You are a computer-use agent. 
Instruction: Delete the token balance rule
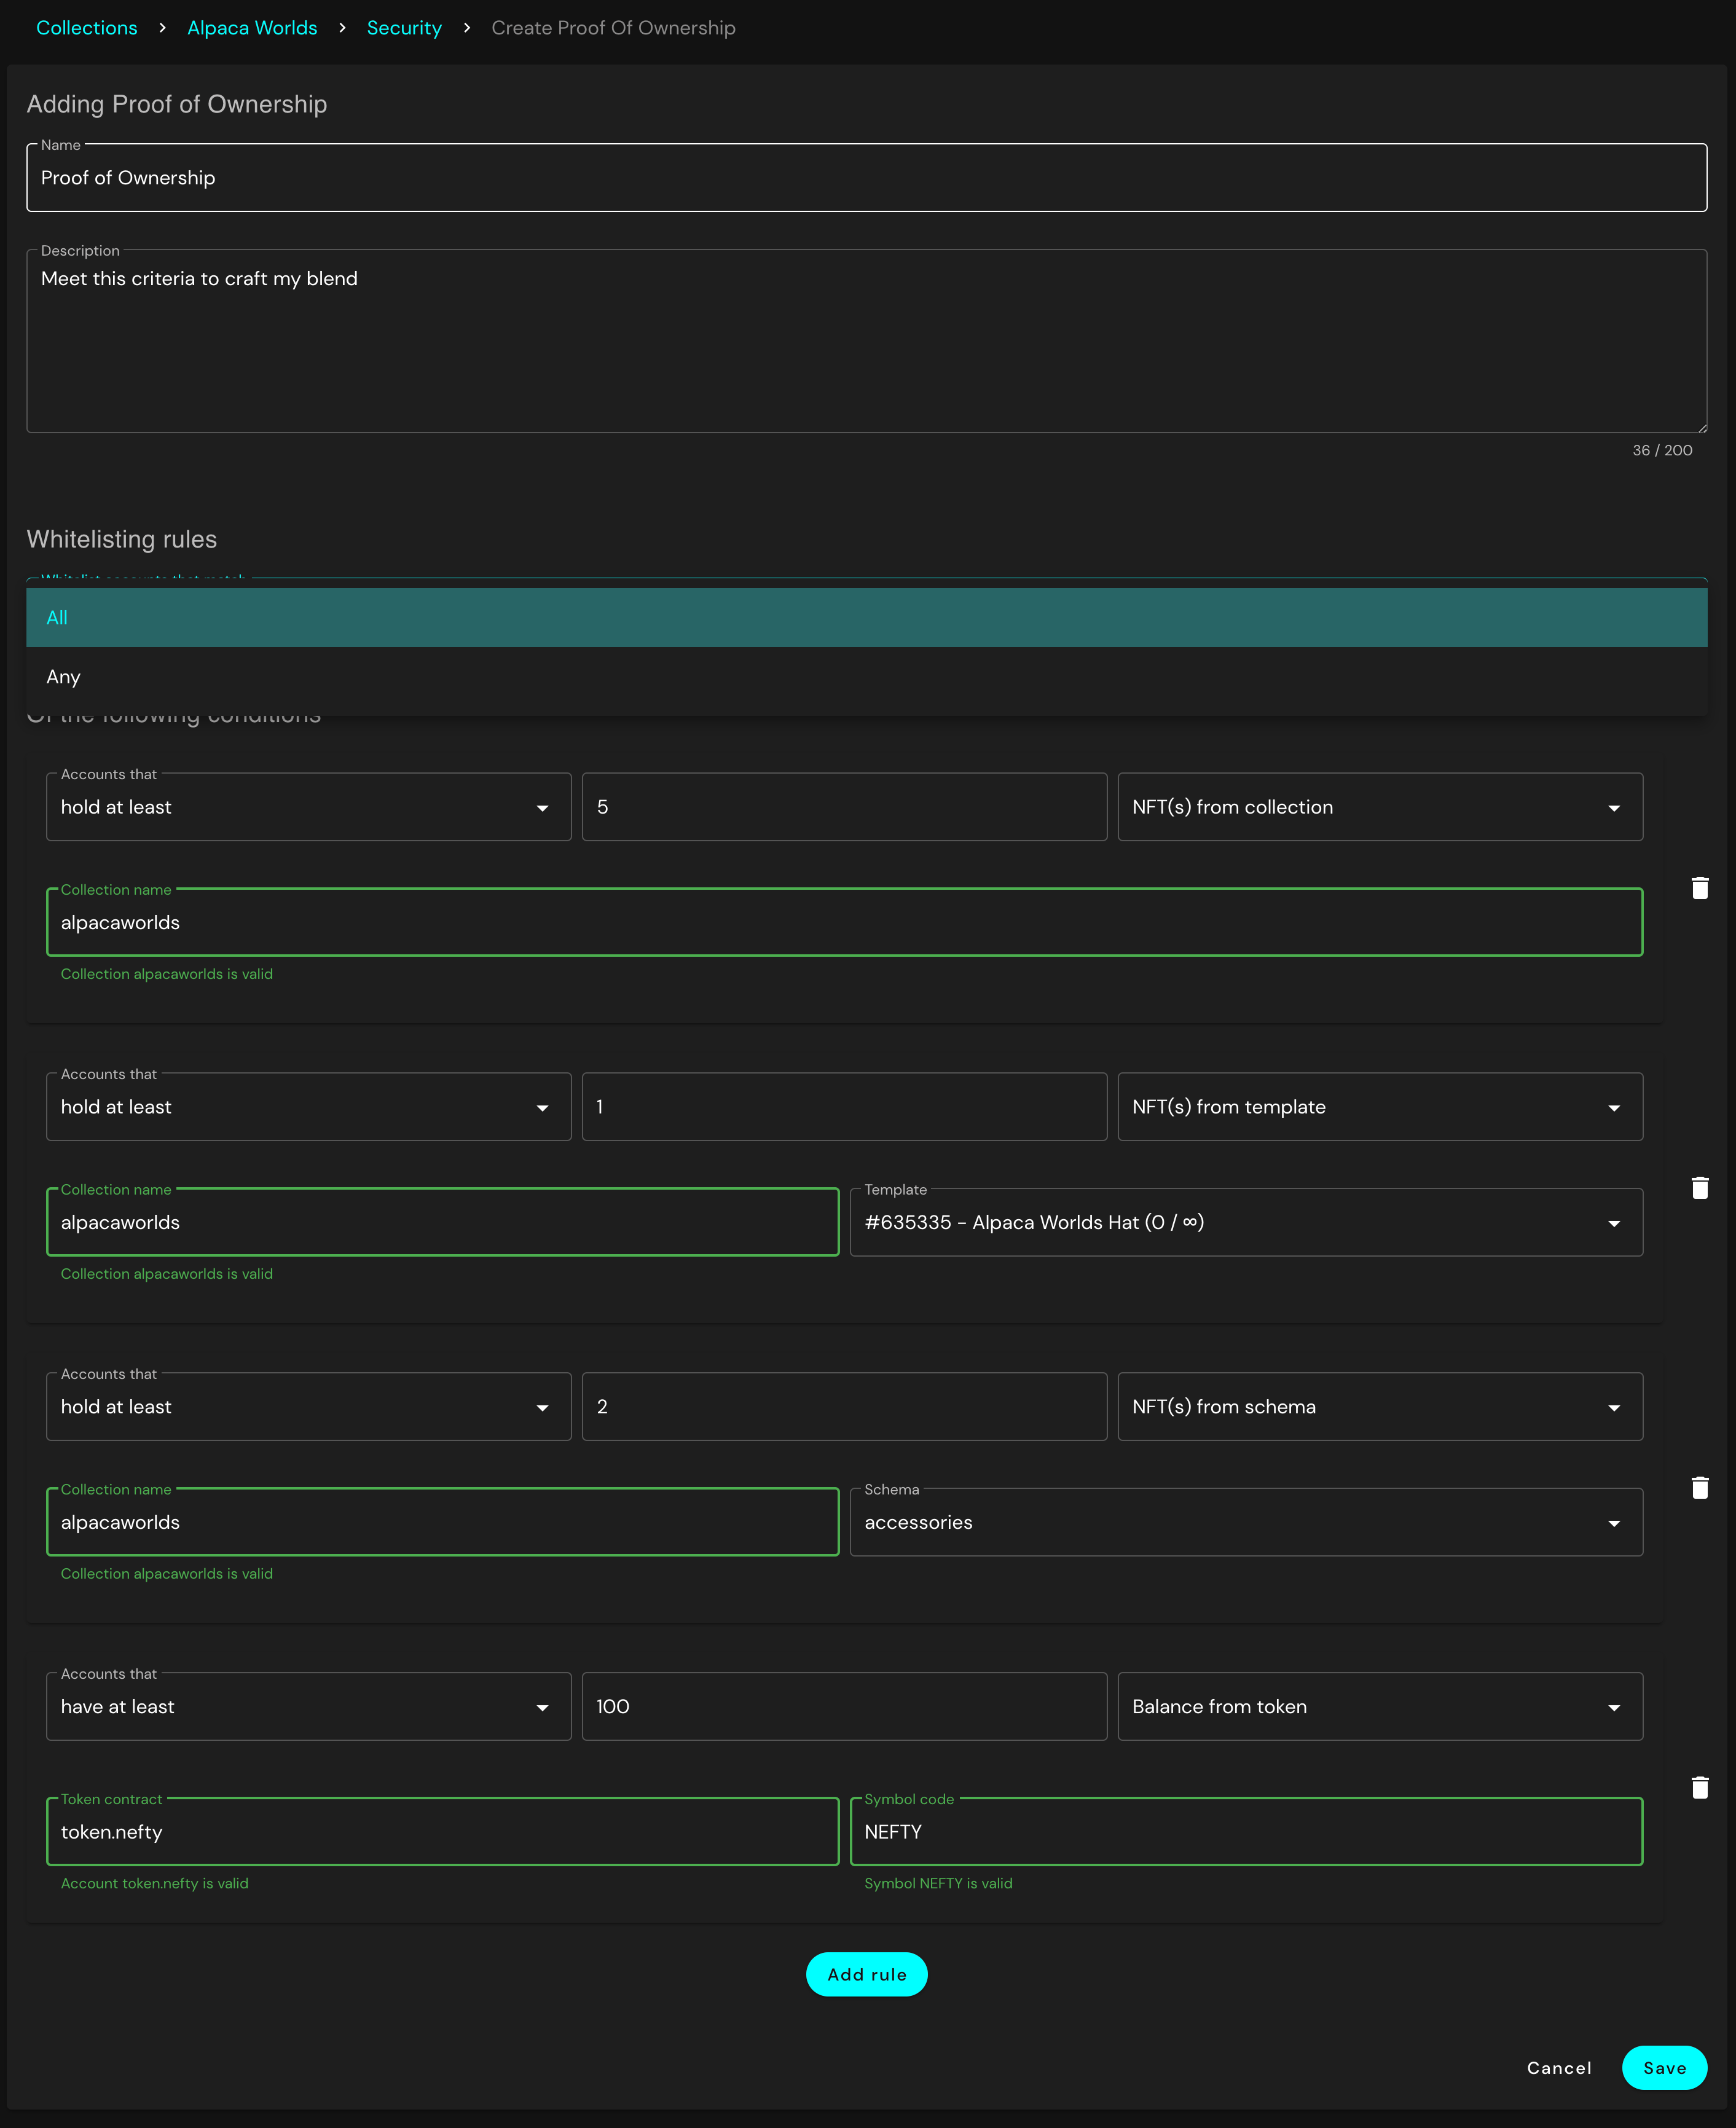(x=1699, y=1788)
